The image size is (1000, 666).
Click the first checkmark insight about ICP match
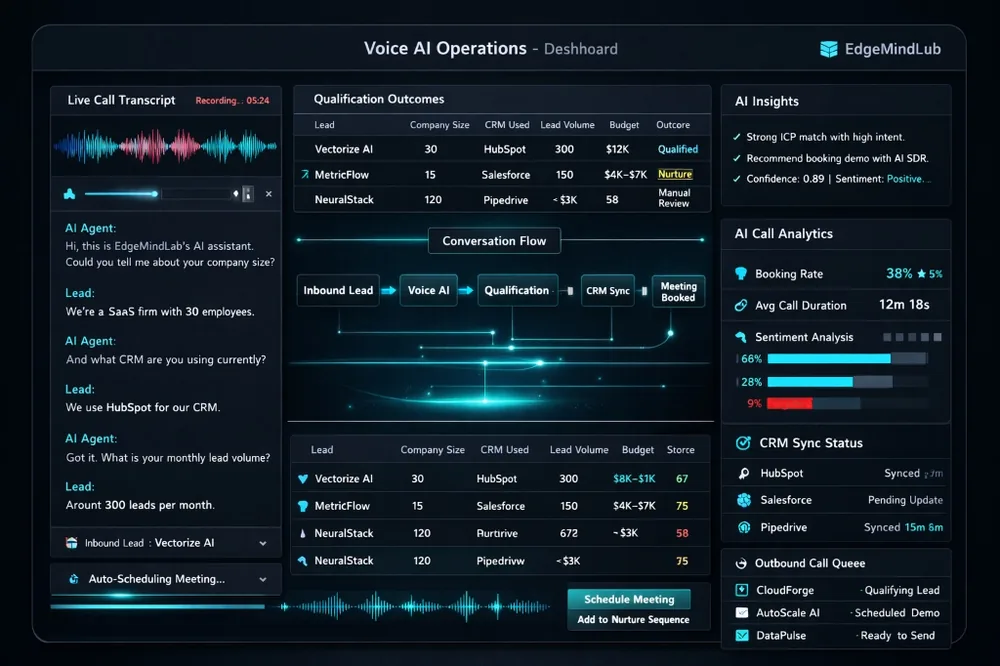[819, 137]
